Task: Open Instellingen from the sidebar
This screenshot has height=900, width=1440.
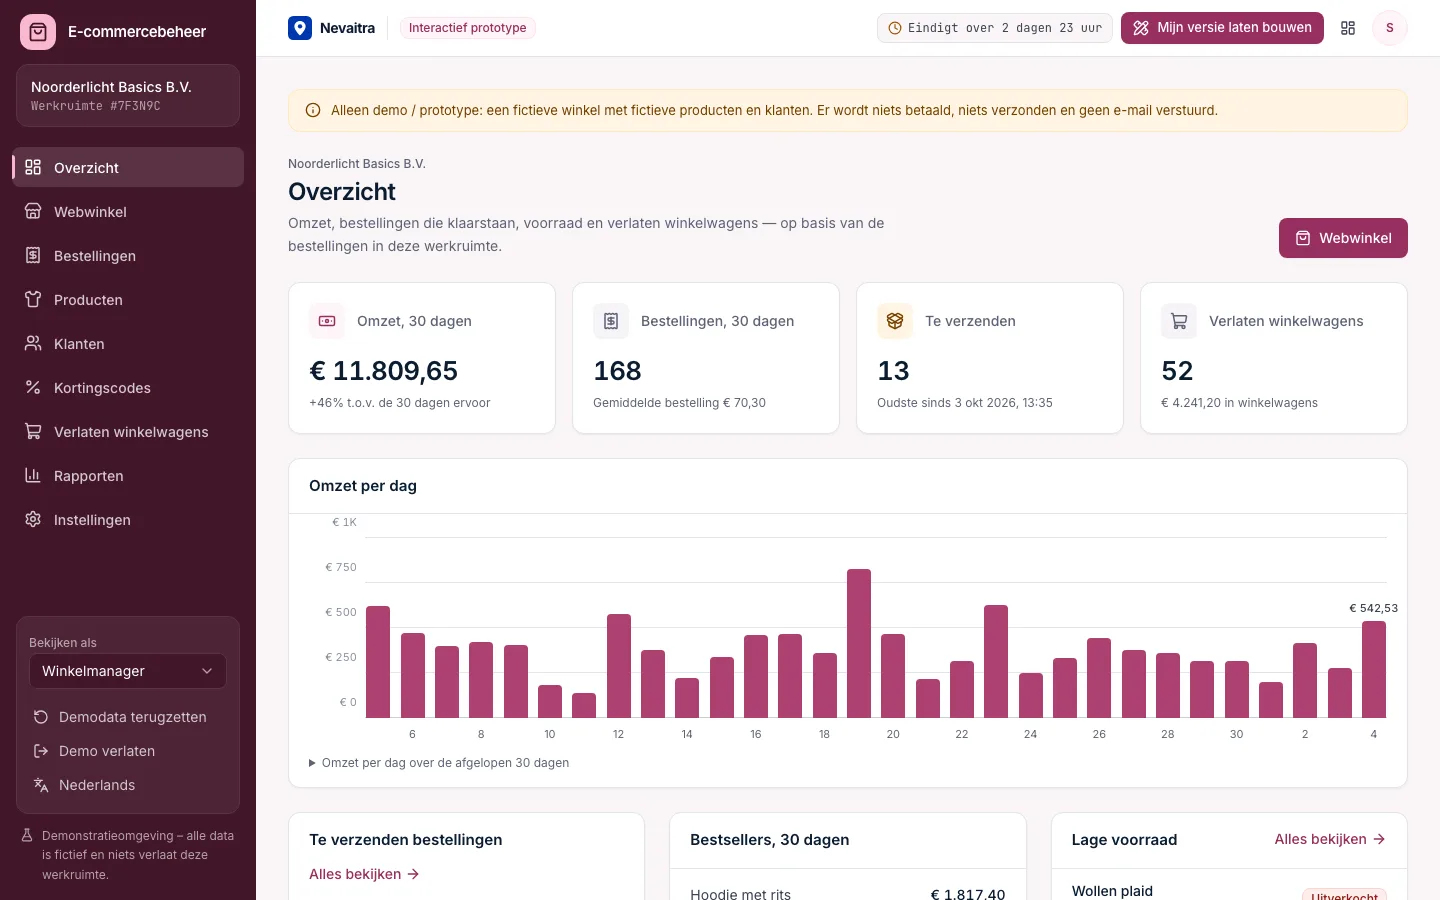Action: 128,519
